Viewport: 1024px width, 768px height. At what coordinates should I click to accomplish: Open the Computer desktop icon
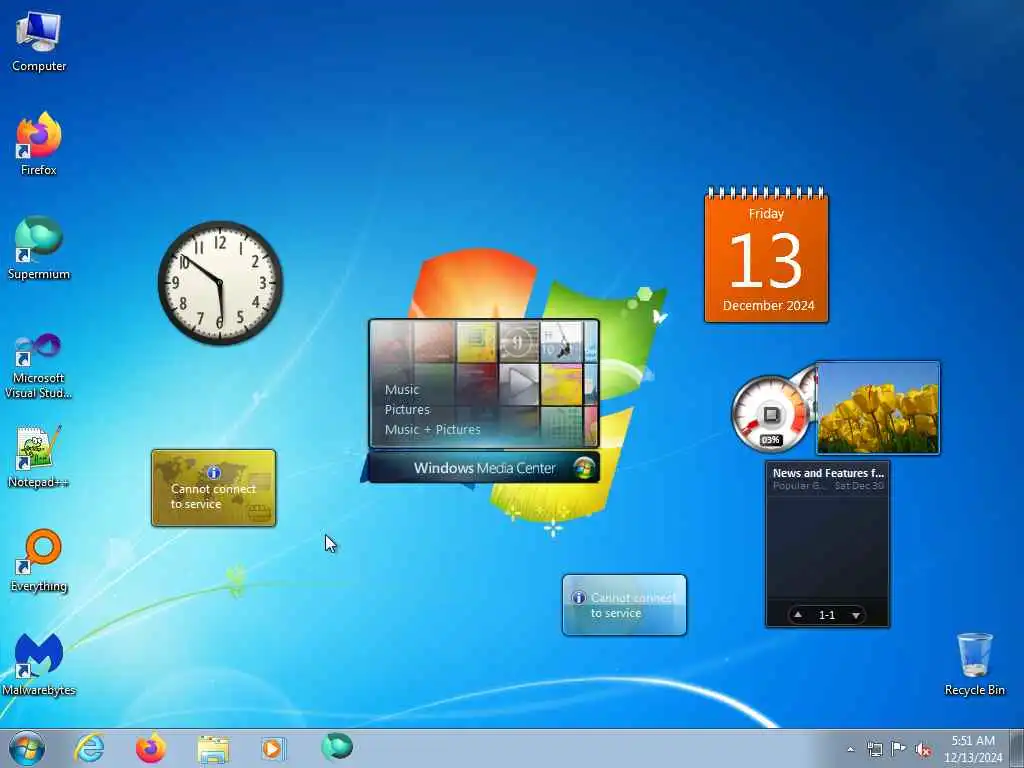[x=39, y=41]
